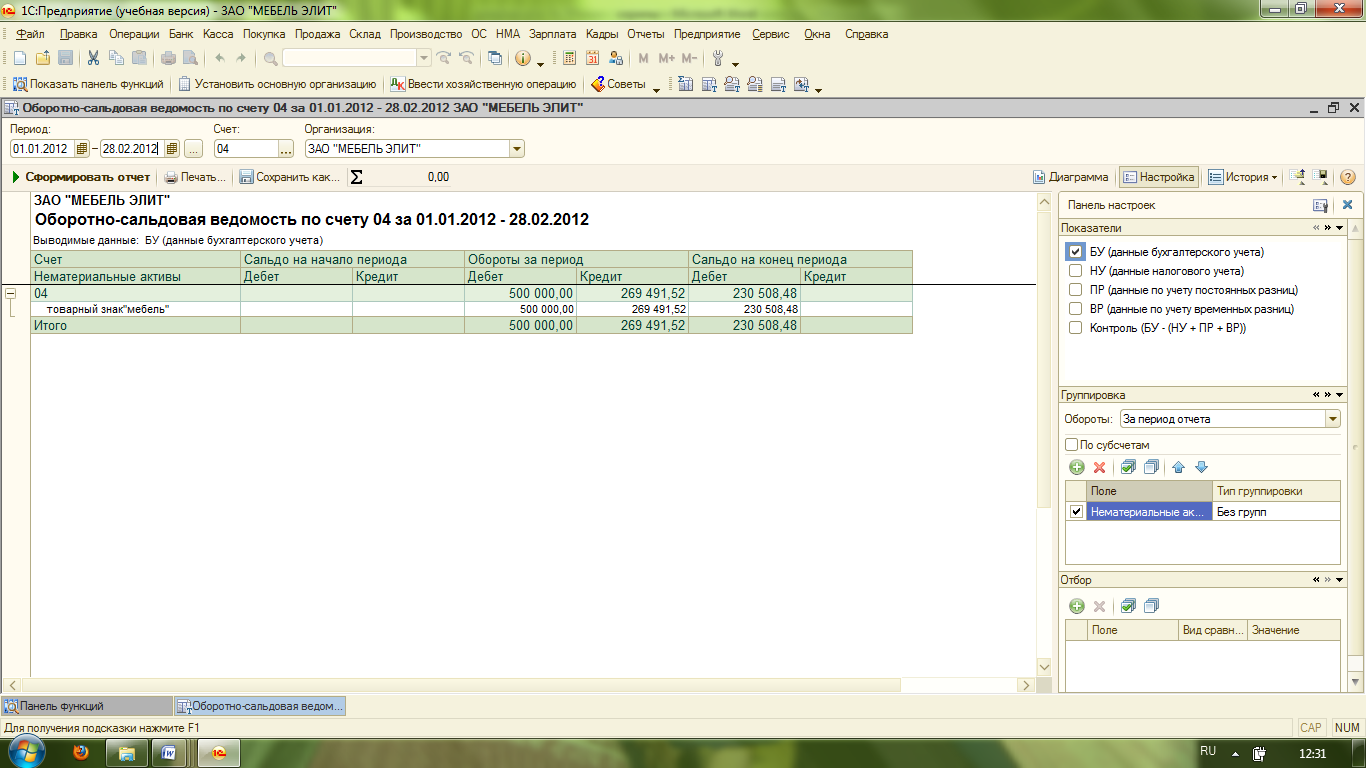
Task: Check the По субсчетам checkbox
Action: (x=1072, y=445)
